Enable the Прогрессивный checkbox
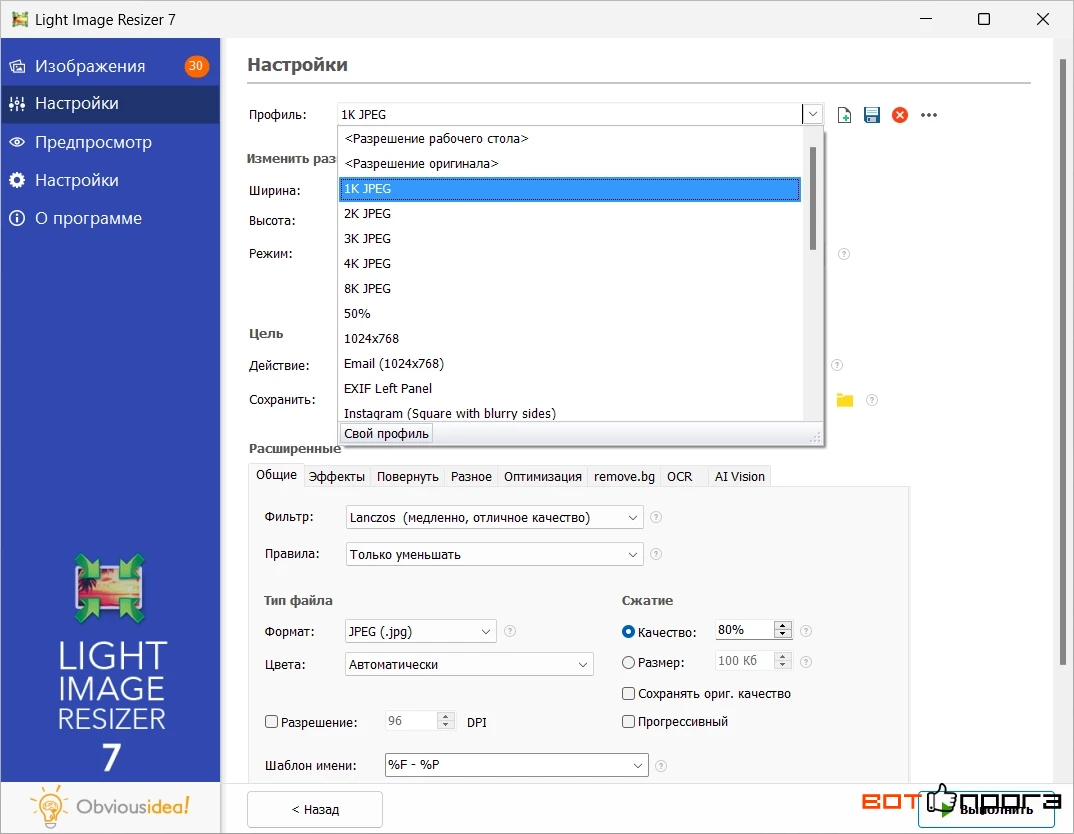Screen dimensions: 1074x834 628,721
